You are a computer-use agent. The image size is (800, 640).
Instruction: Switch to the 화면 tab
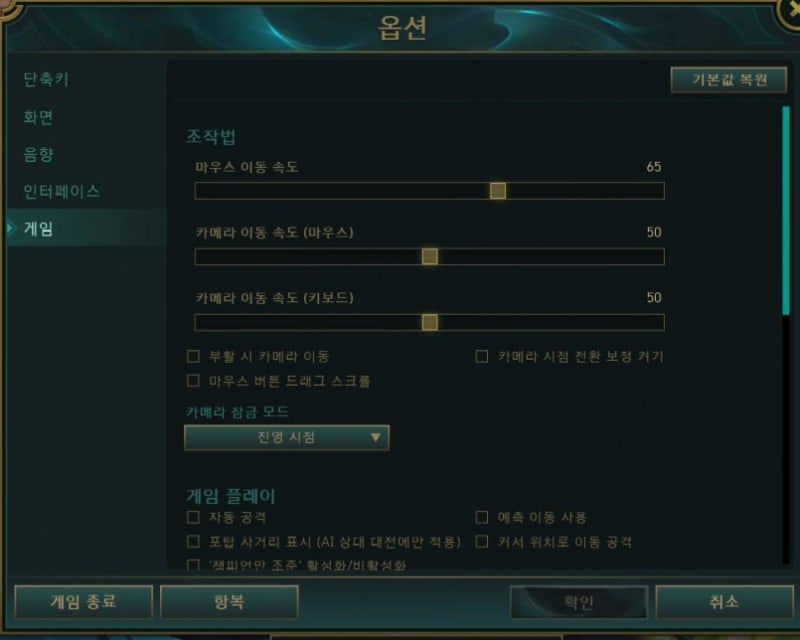pos(38,117)
